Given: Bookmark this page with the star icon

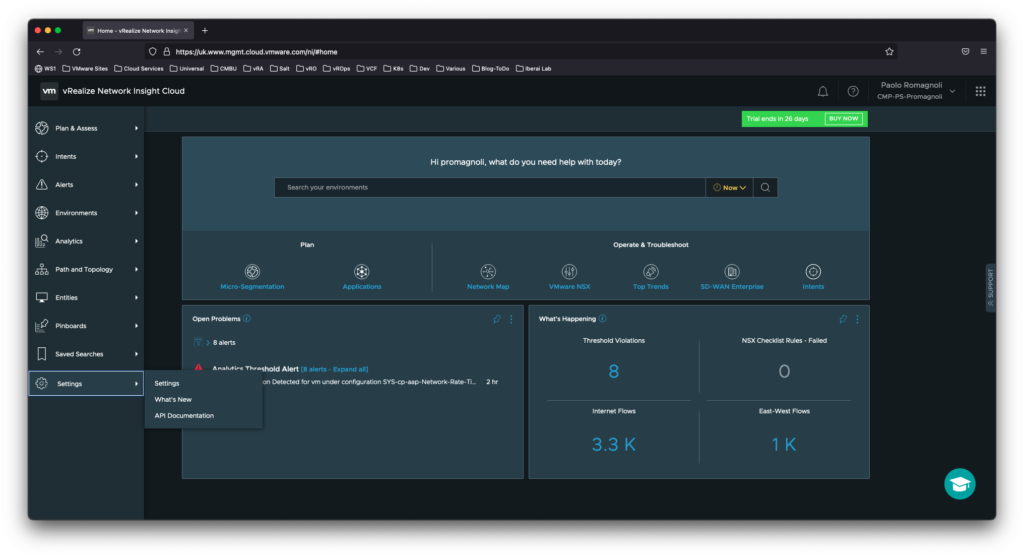Looking at the screenshot, I should [889, 52].
